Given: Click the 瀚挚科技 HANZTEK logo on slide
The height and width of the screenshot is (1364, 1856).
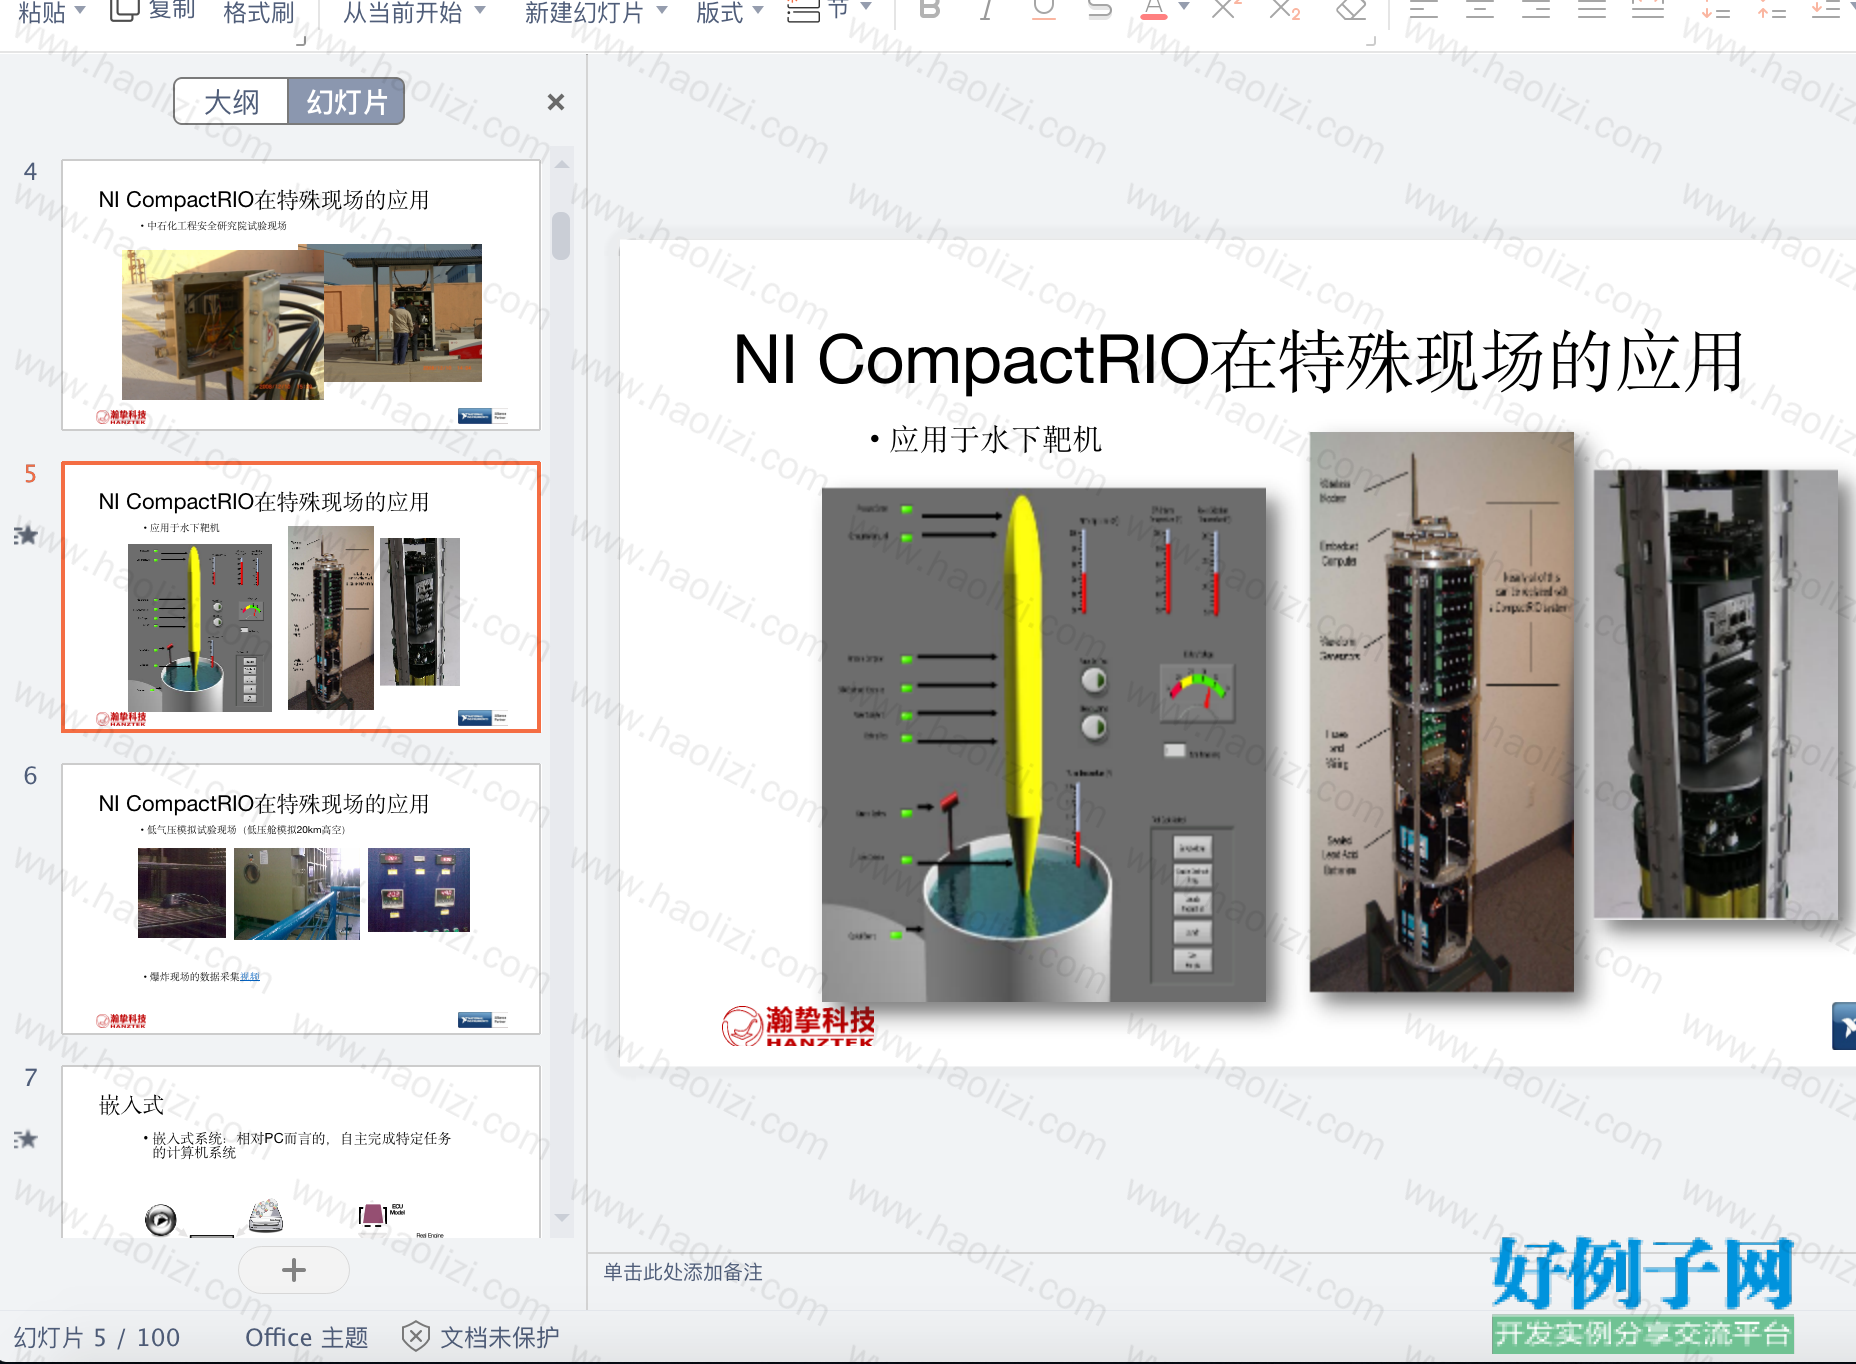Looking at the screenshot, I should (798, 1026).
